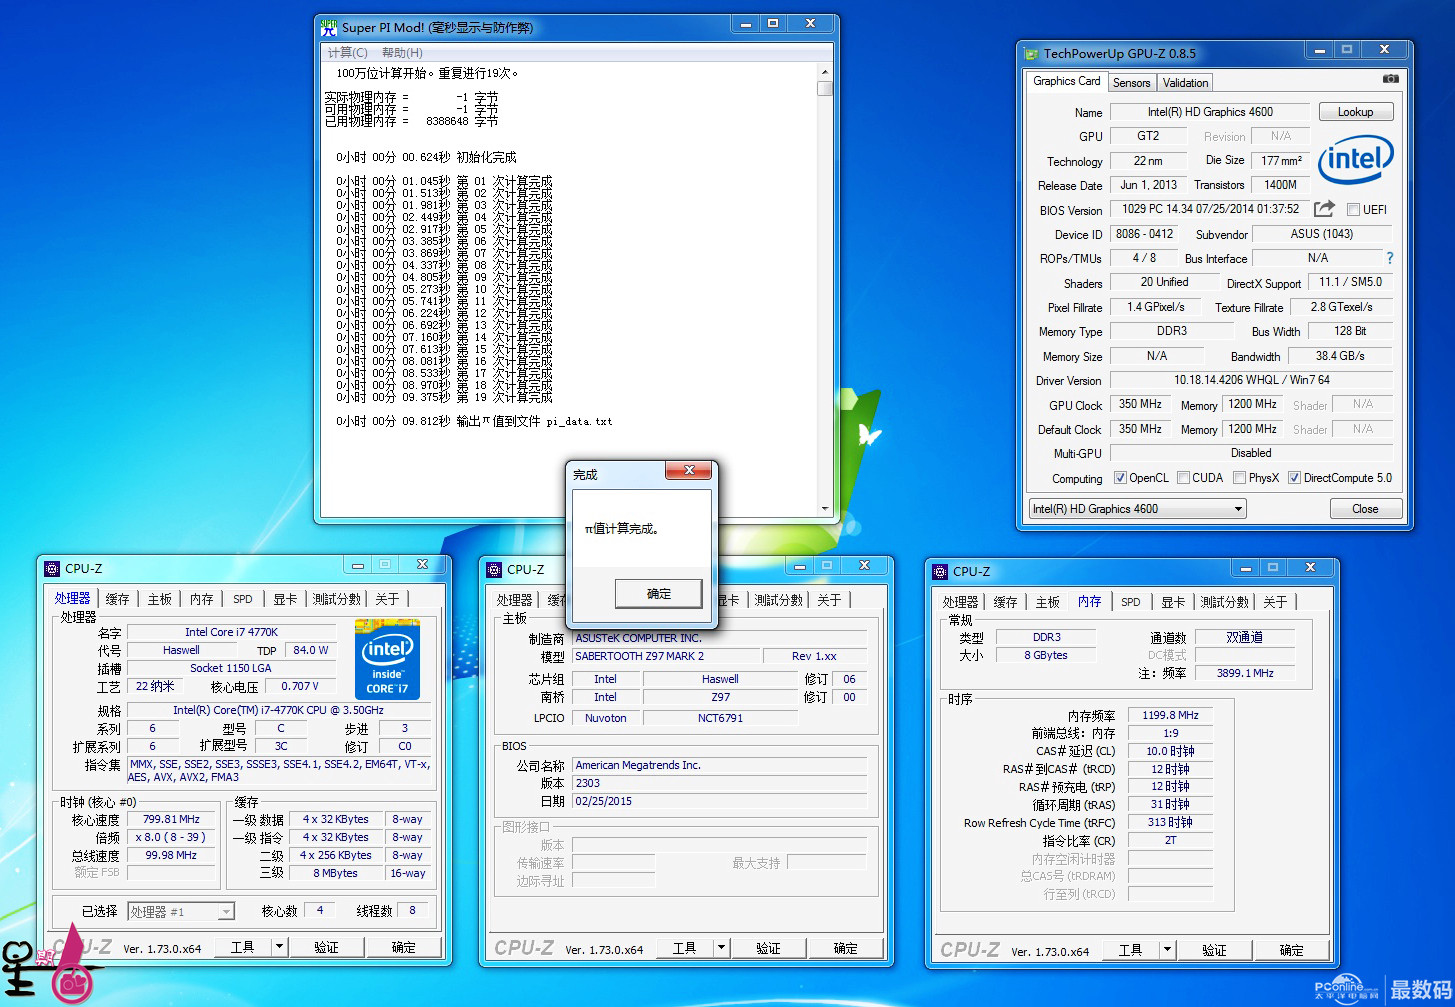Open the Super PI title bar icon menu
This screenshot has height=1007, width=1455.
click(329, 26)
